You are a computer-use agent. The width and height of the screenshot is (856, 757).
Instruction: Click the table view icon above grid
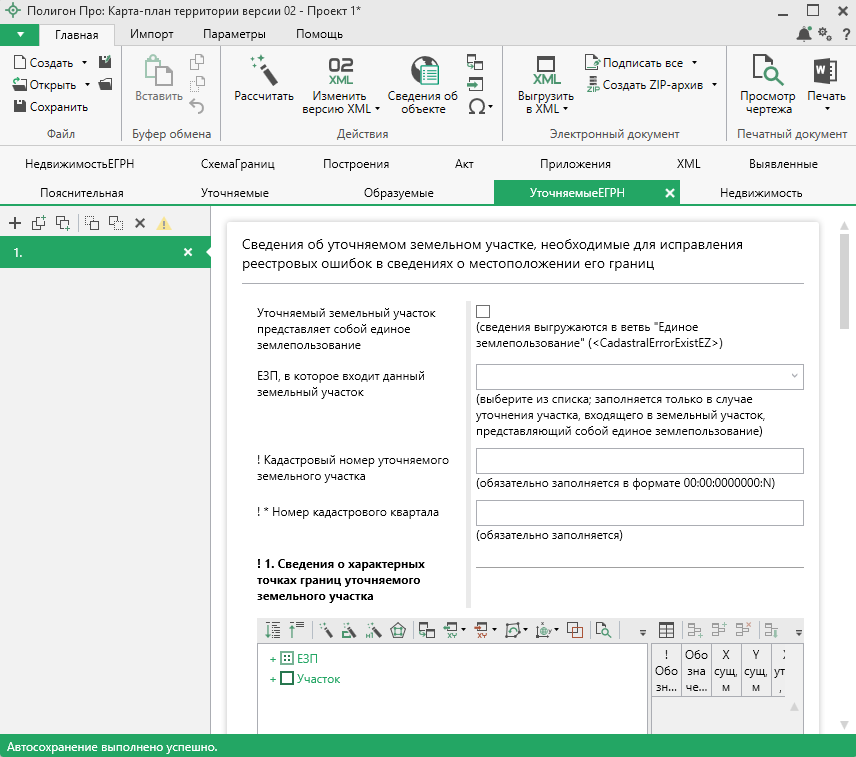666,630
